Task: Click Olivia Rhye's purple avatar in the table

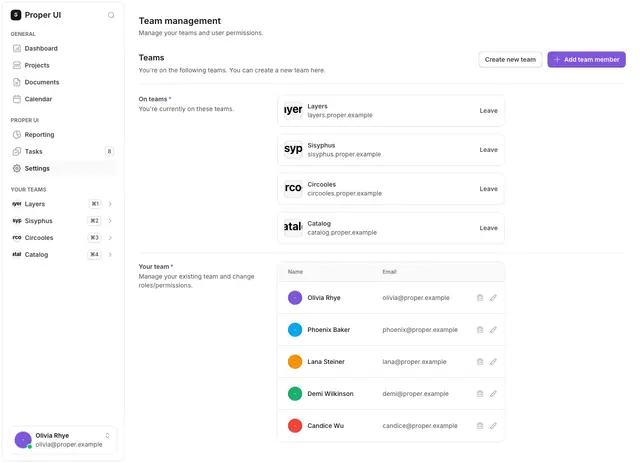Action: click(x=295, y=298)
